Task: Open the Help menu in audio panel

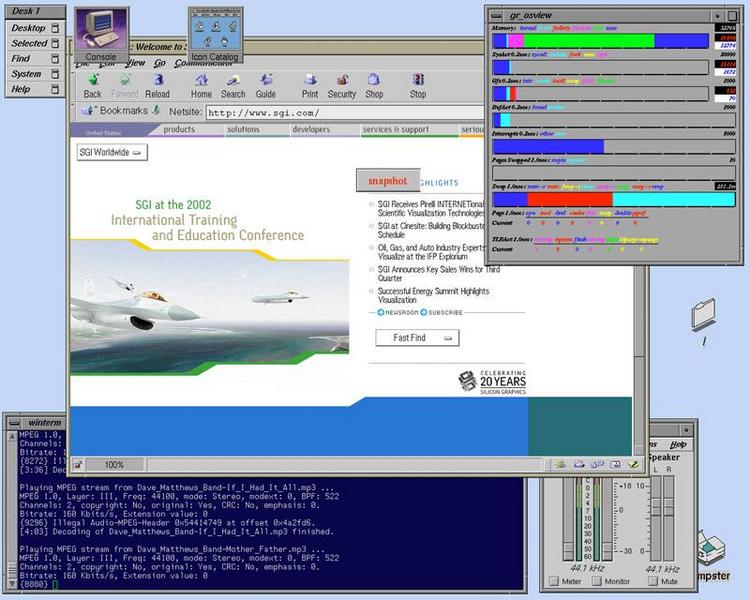Action: [x=678, y=444]
